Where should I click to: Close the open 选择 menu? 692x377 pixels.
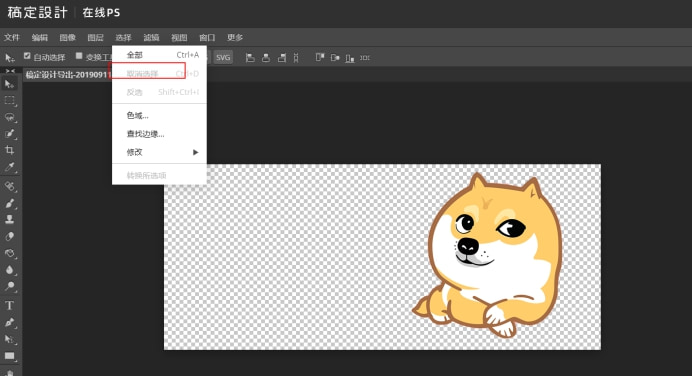coord(123,38)
